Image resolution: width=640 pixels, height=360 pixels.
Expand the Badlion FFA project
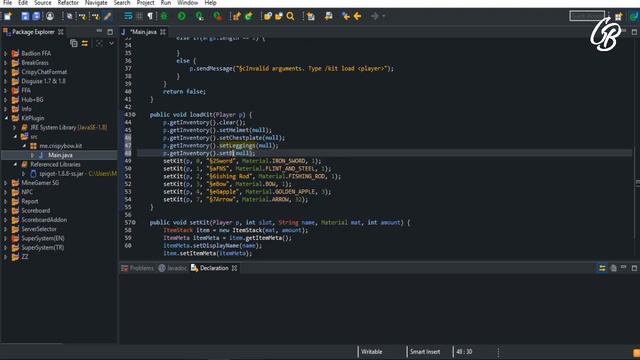(5, 53)
